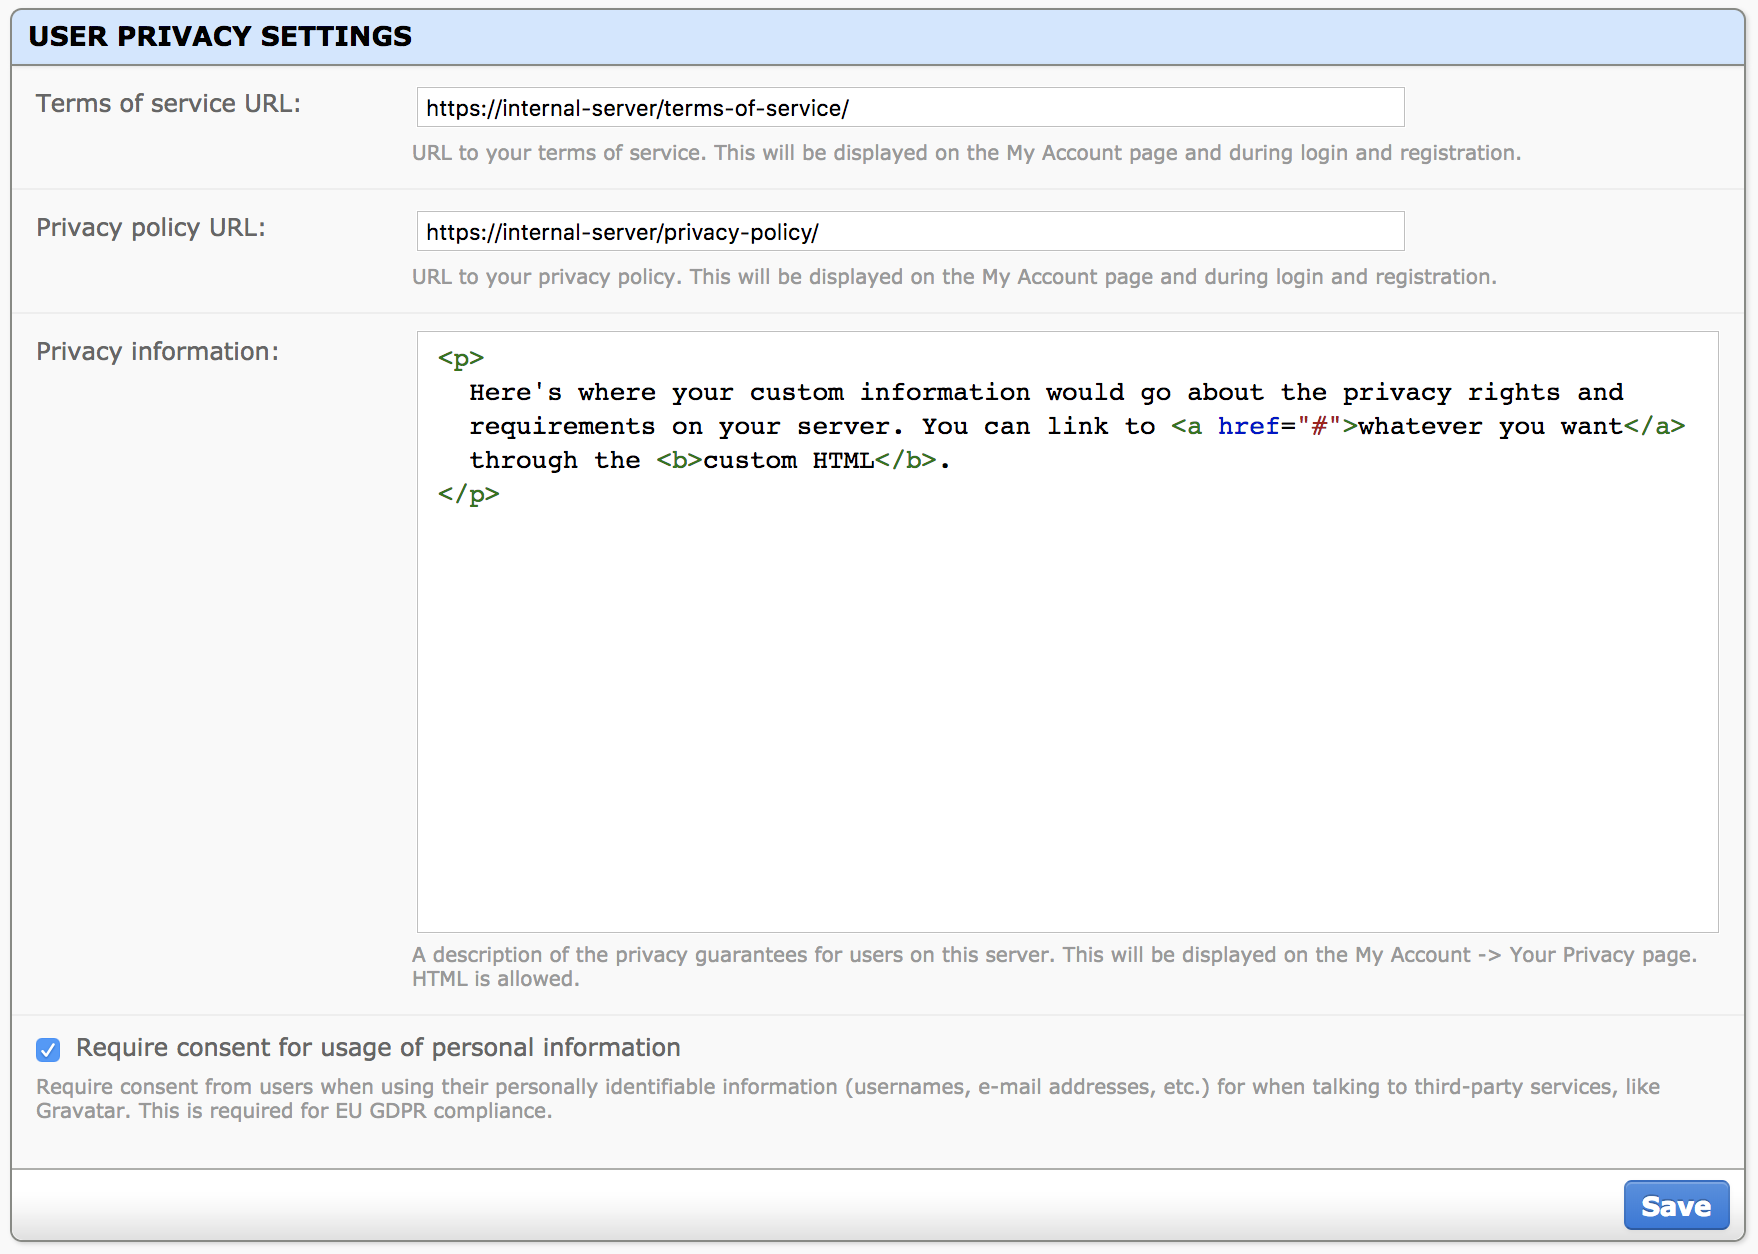The image size is (1758, 1254).
Task: Toggle Require consent for personal information checkbox
Action: click(48, 1049)
